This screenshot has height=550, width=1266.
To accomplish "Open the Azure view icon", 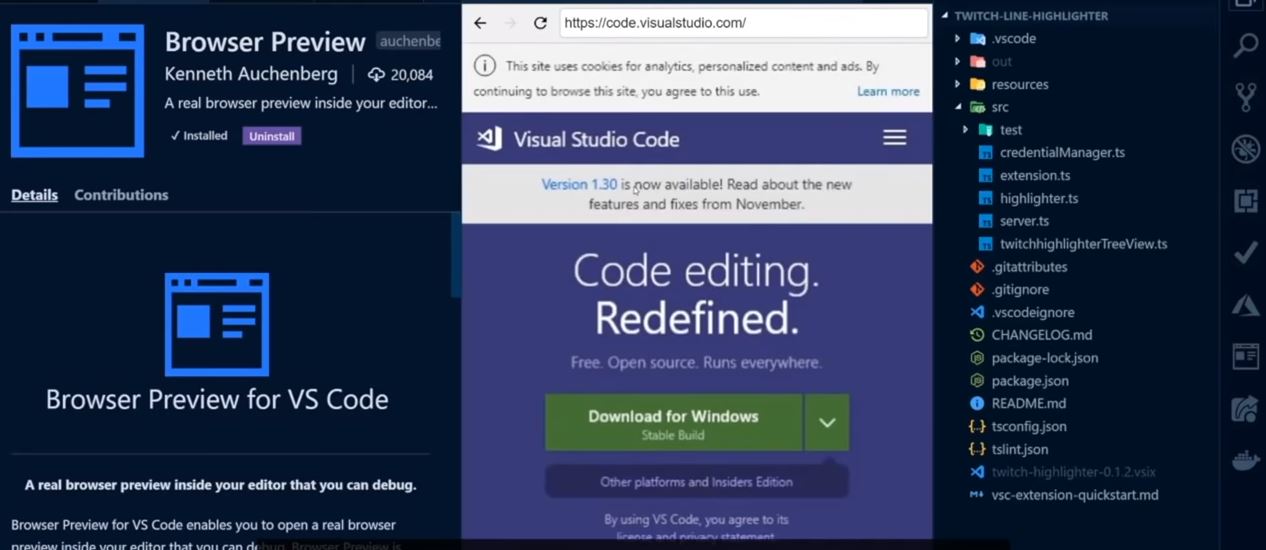I will [x=1245, y=305].
